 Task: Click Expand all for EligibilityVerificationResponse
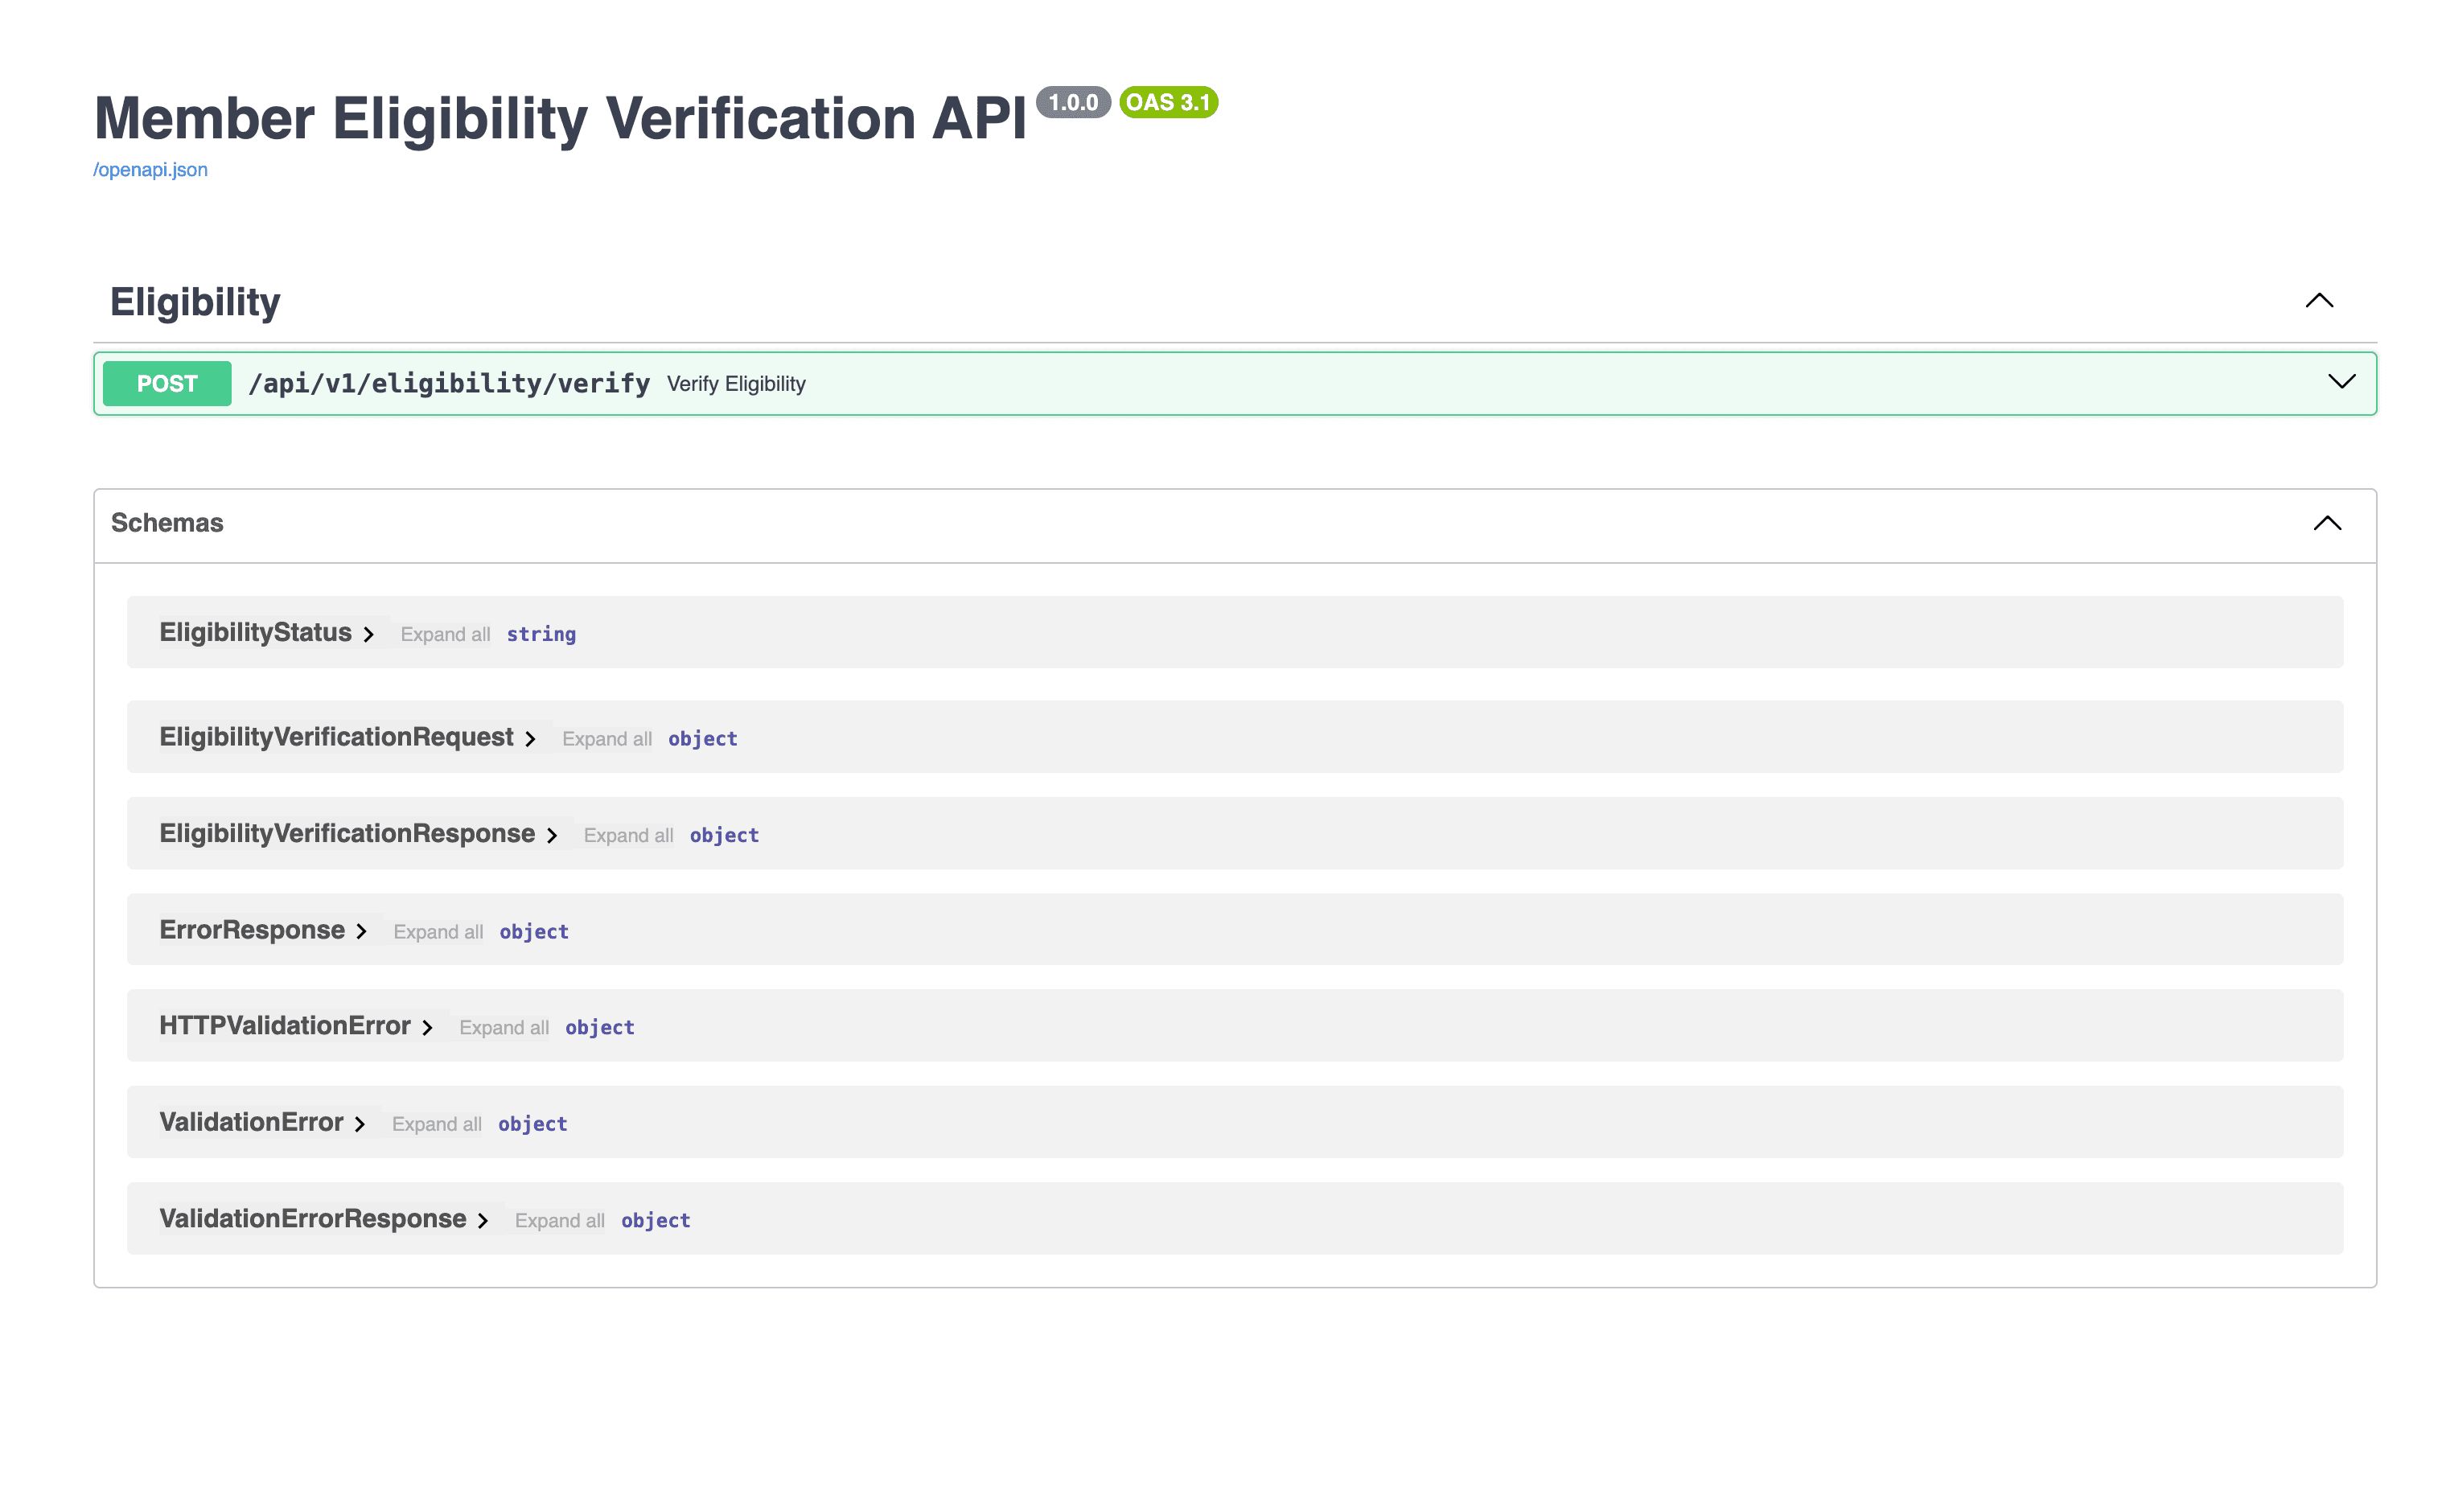[628, 836]
